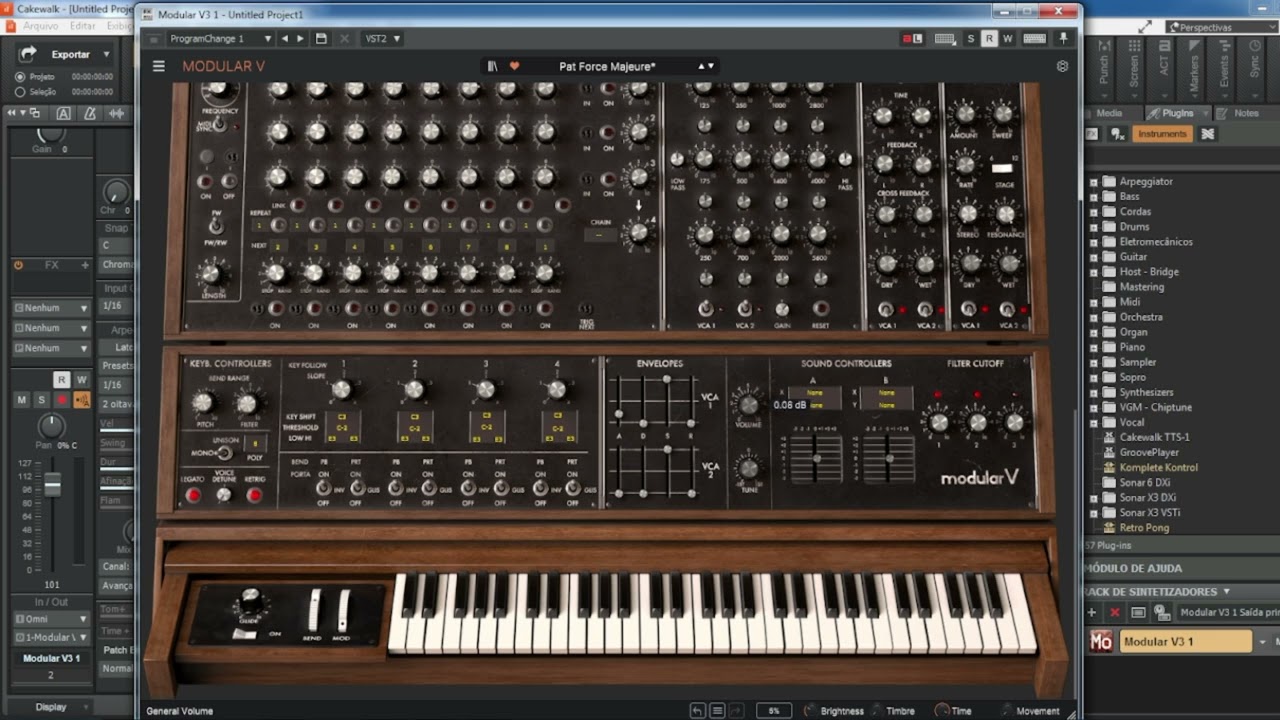Image resolution: width=1280 pixels, height=720 pixels.
Task: Adjust the Mod wheel
Action: point(342,609)
